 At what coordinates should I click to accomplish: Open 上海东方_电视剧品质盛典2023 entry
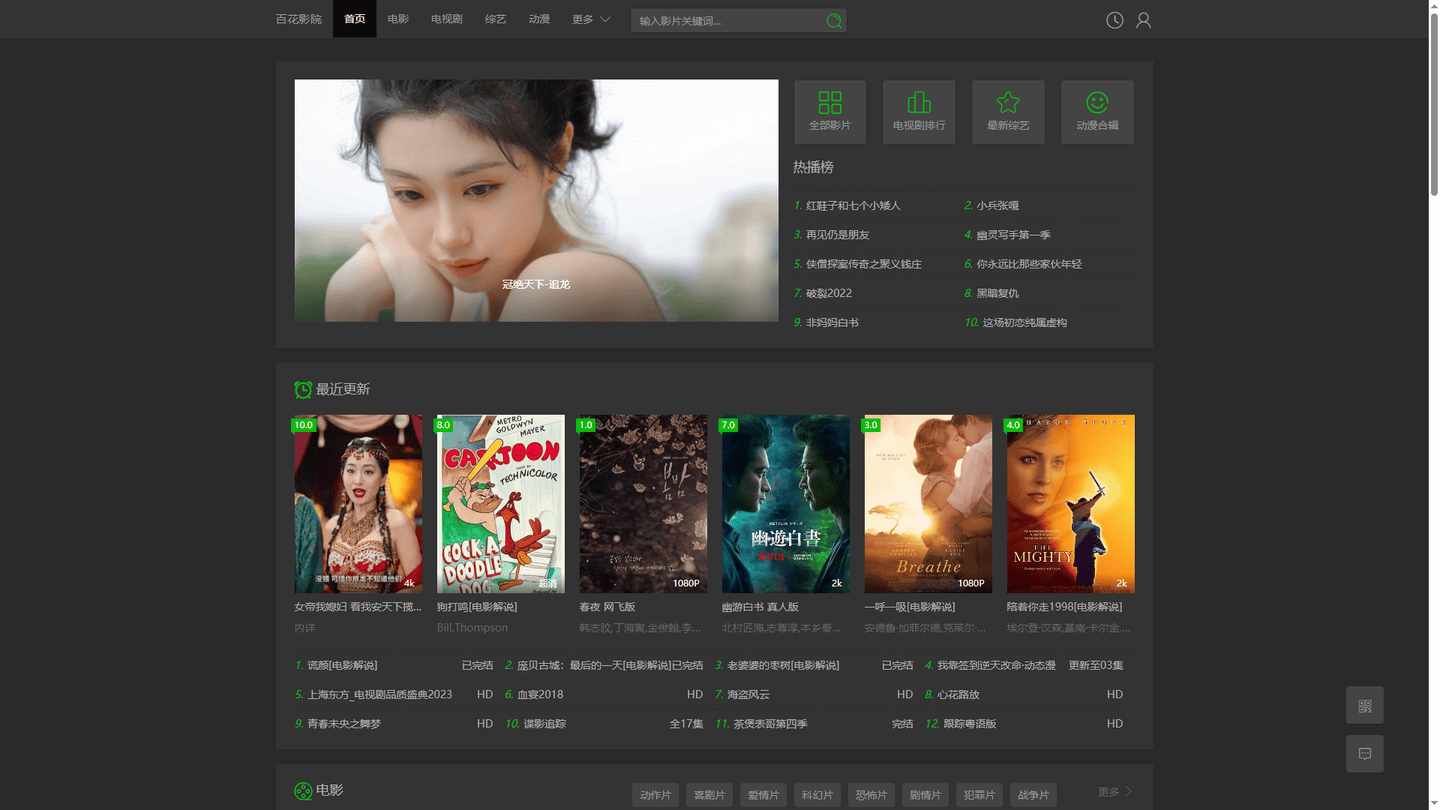pyautogui.click(x=380, y=694)
